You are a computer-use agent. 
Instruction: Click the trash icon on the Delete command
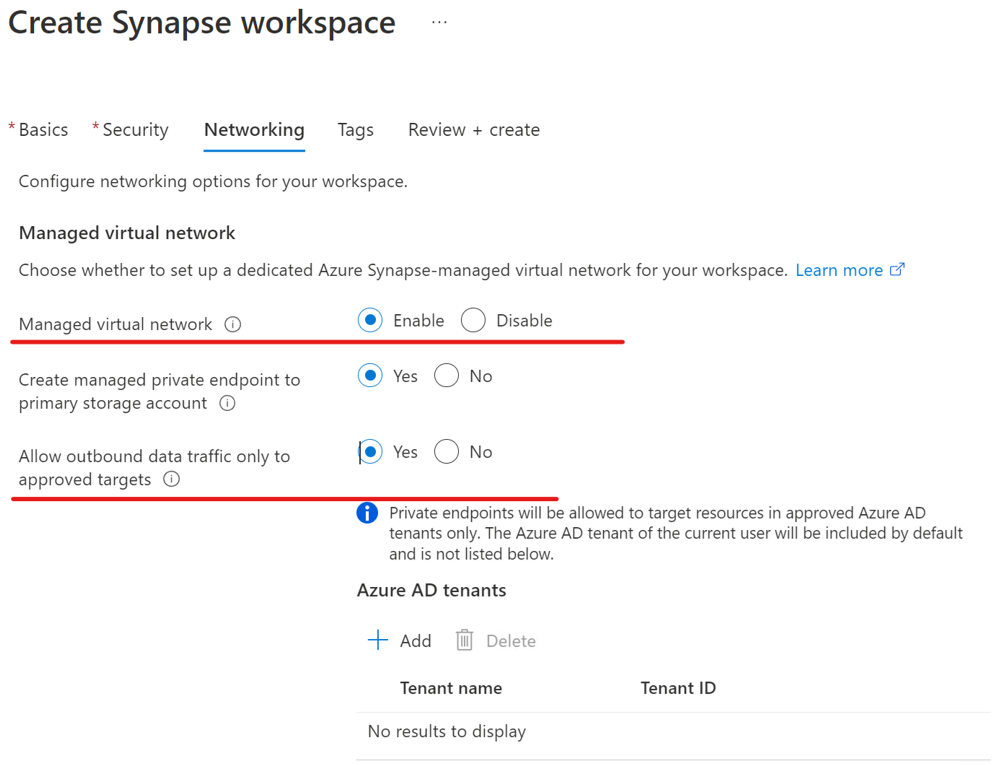(x=464, y=640)
